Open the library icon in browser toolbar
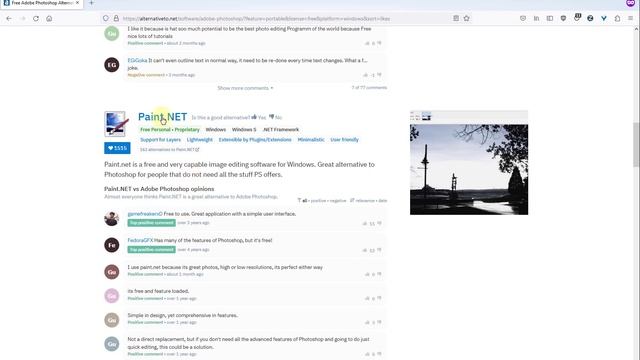This screenshot has height=360, width=640. pos(536,18)
